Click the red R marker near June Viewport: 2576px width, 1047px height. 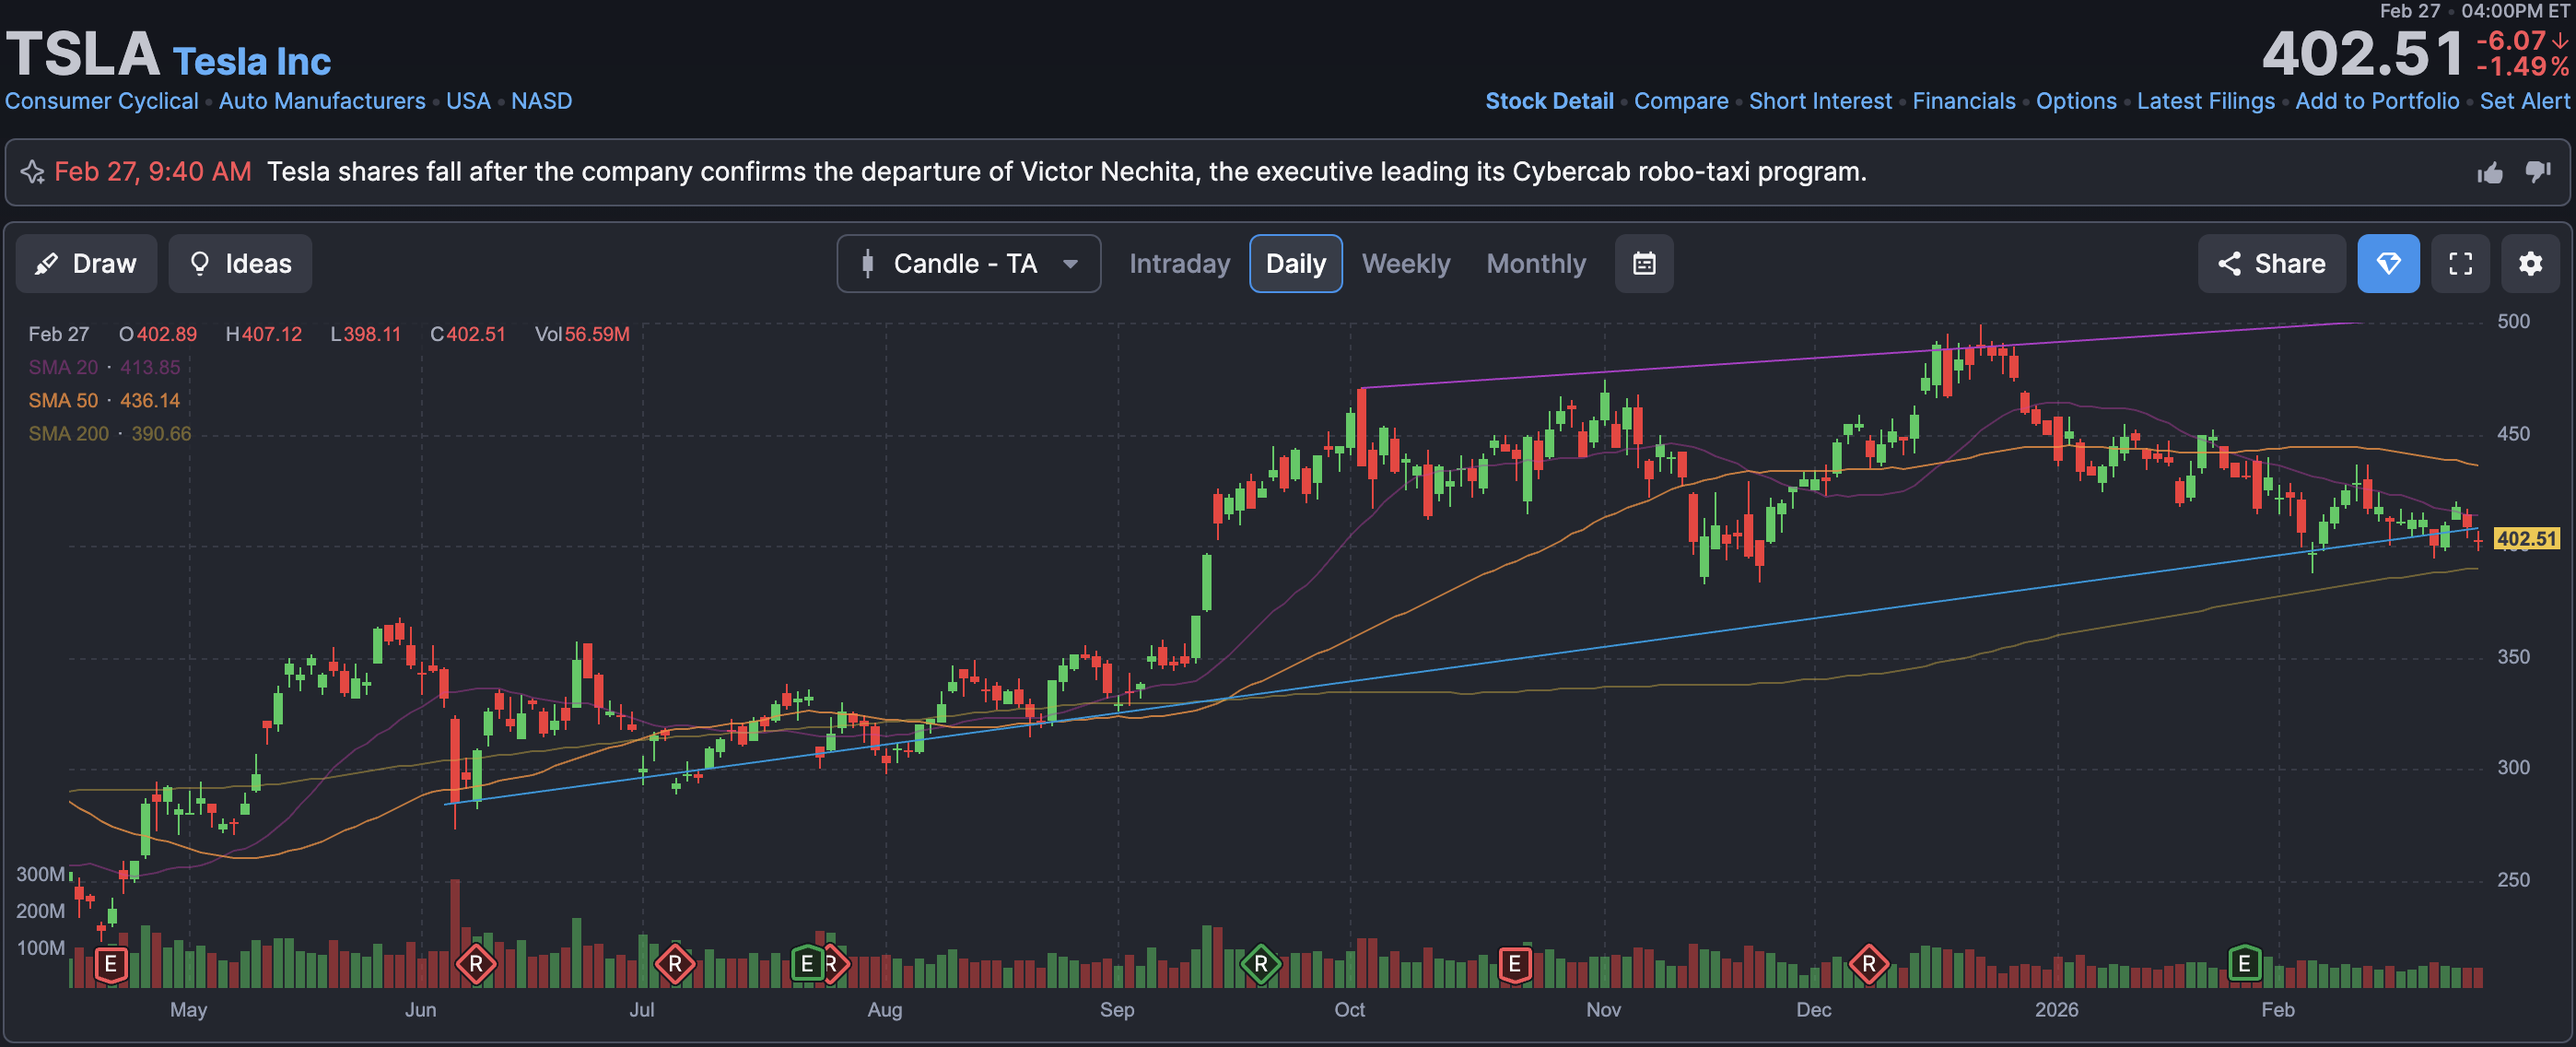(476, 964)
